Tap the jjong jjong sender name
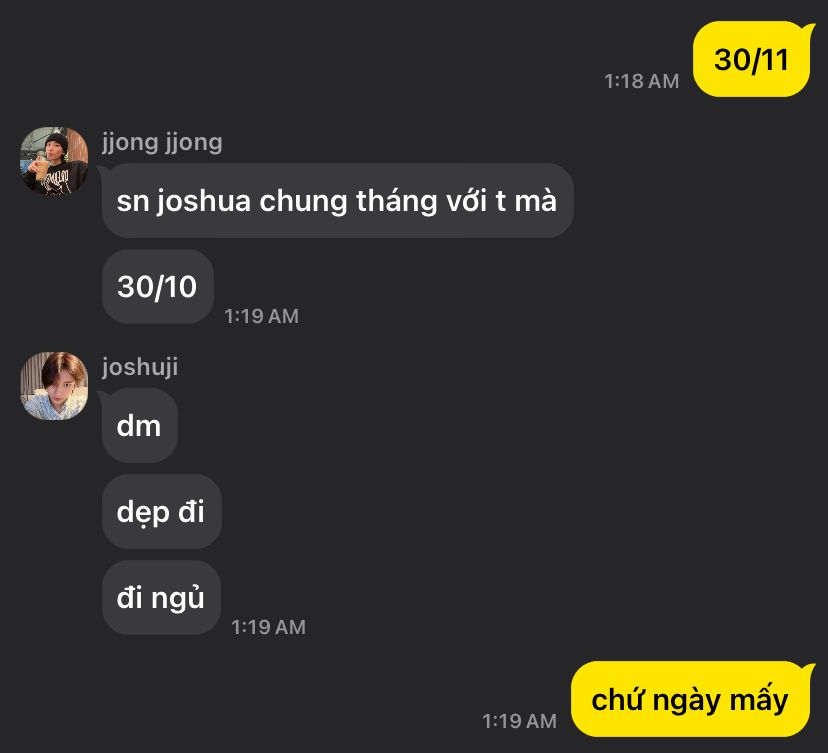Image resolution: width=828 pixels, height=753 pixels. (x=162, y=143)
